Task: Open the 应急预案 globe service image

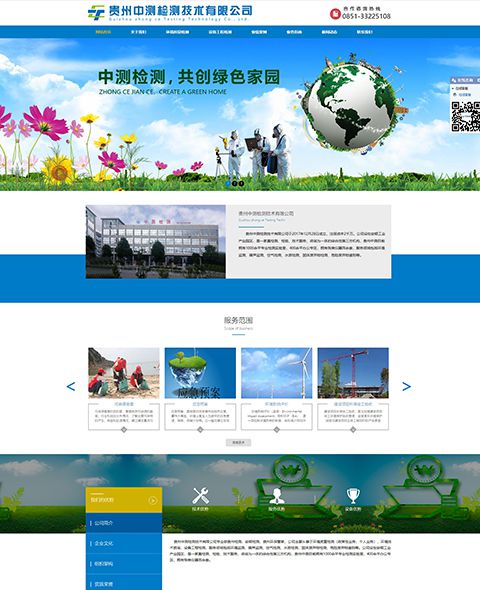Action: 200,373
